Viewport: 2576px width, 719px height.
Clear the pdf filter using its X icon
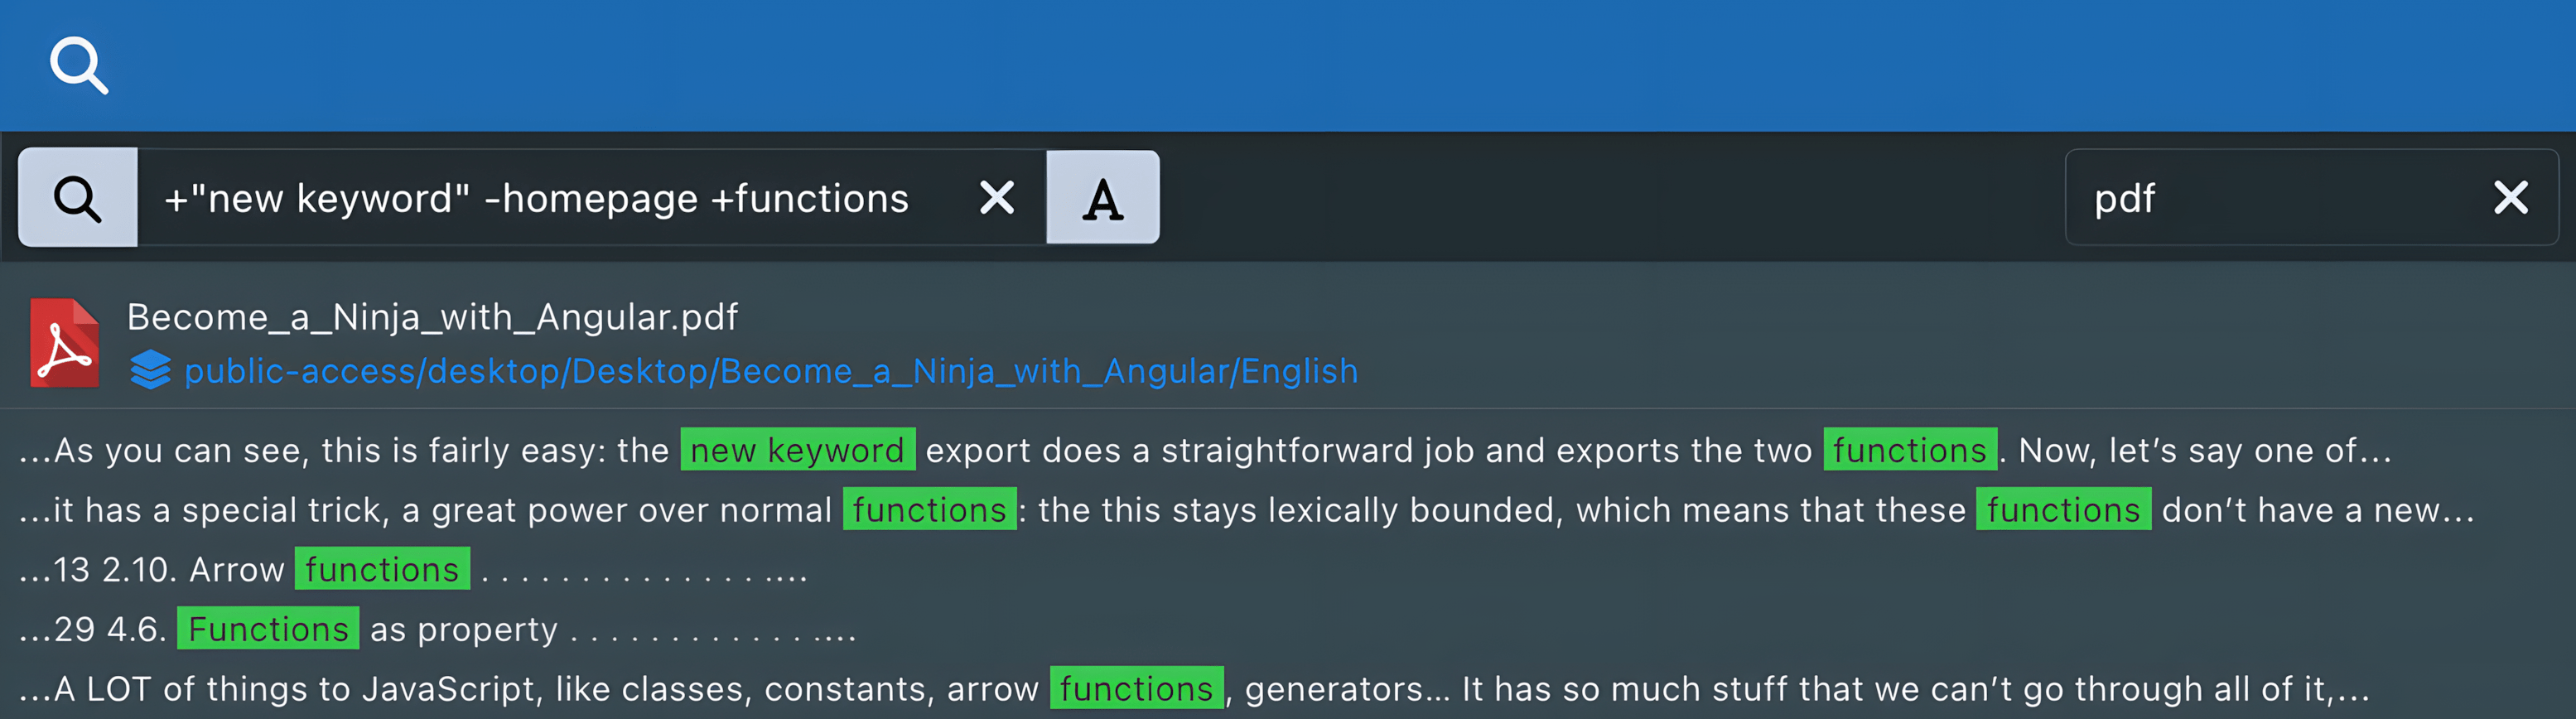coord(2511,197)
